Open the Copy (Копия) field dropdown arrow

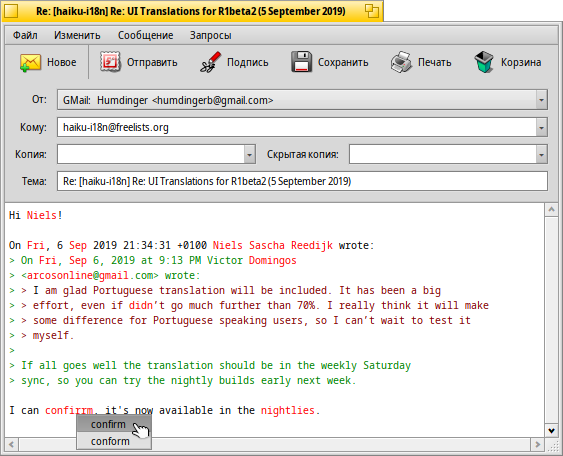(x=250, y=154)
